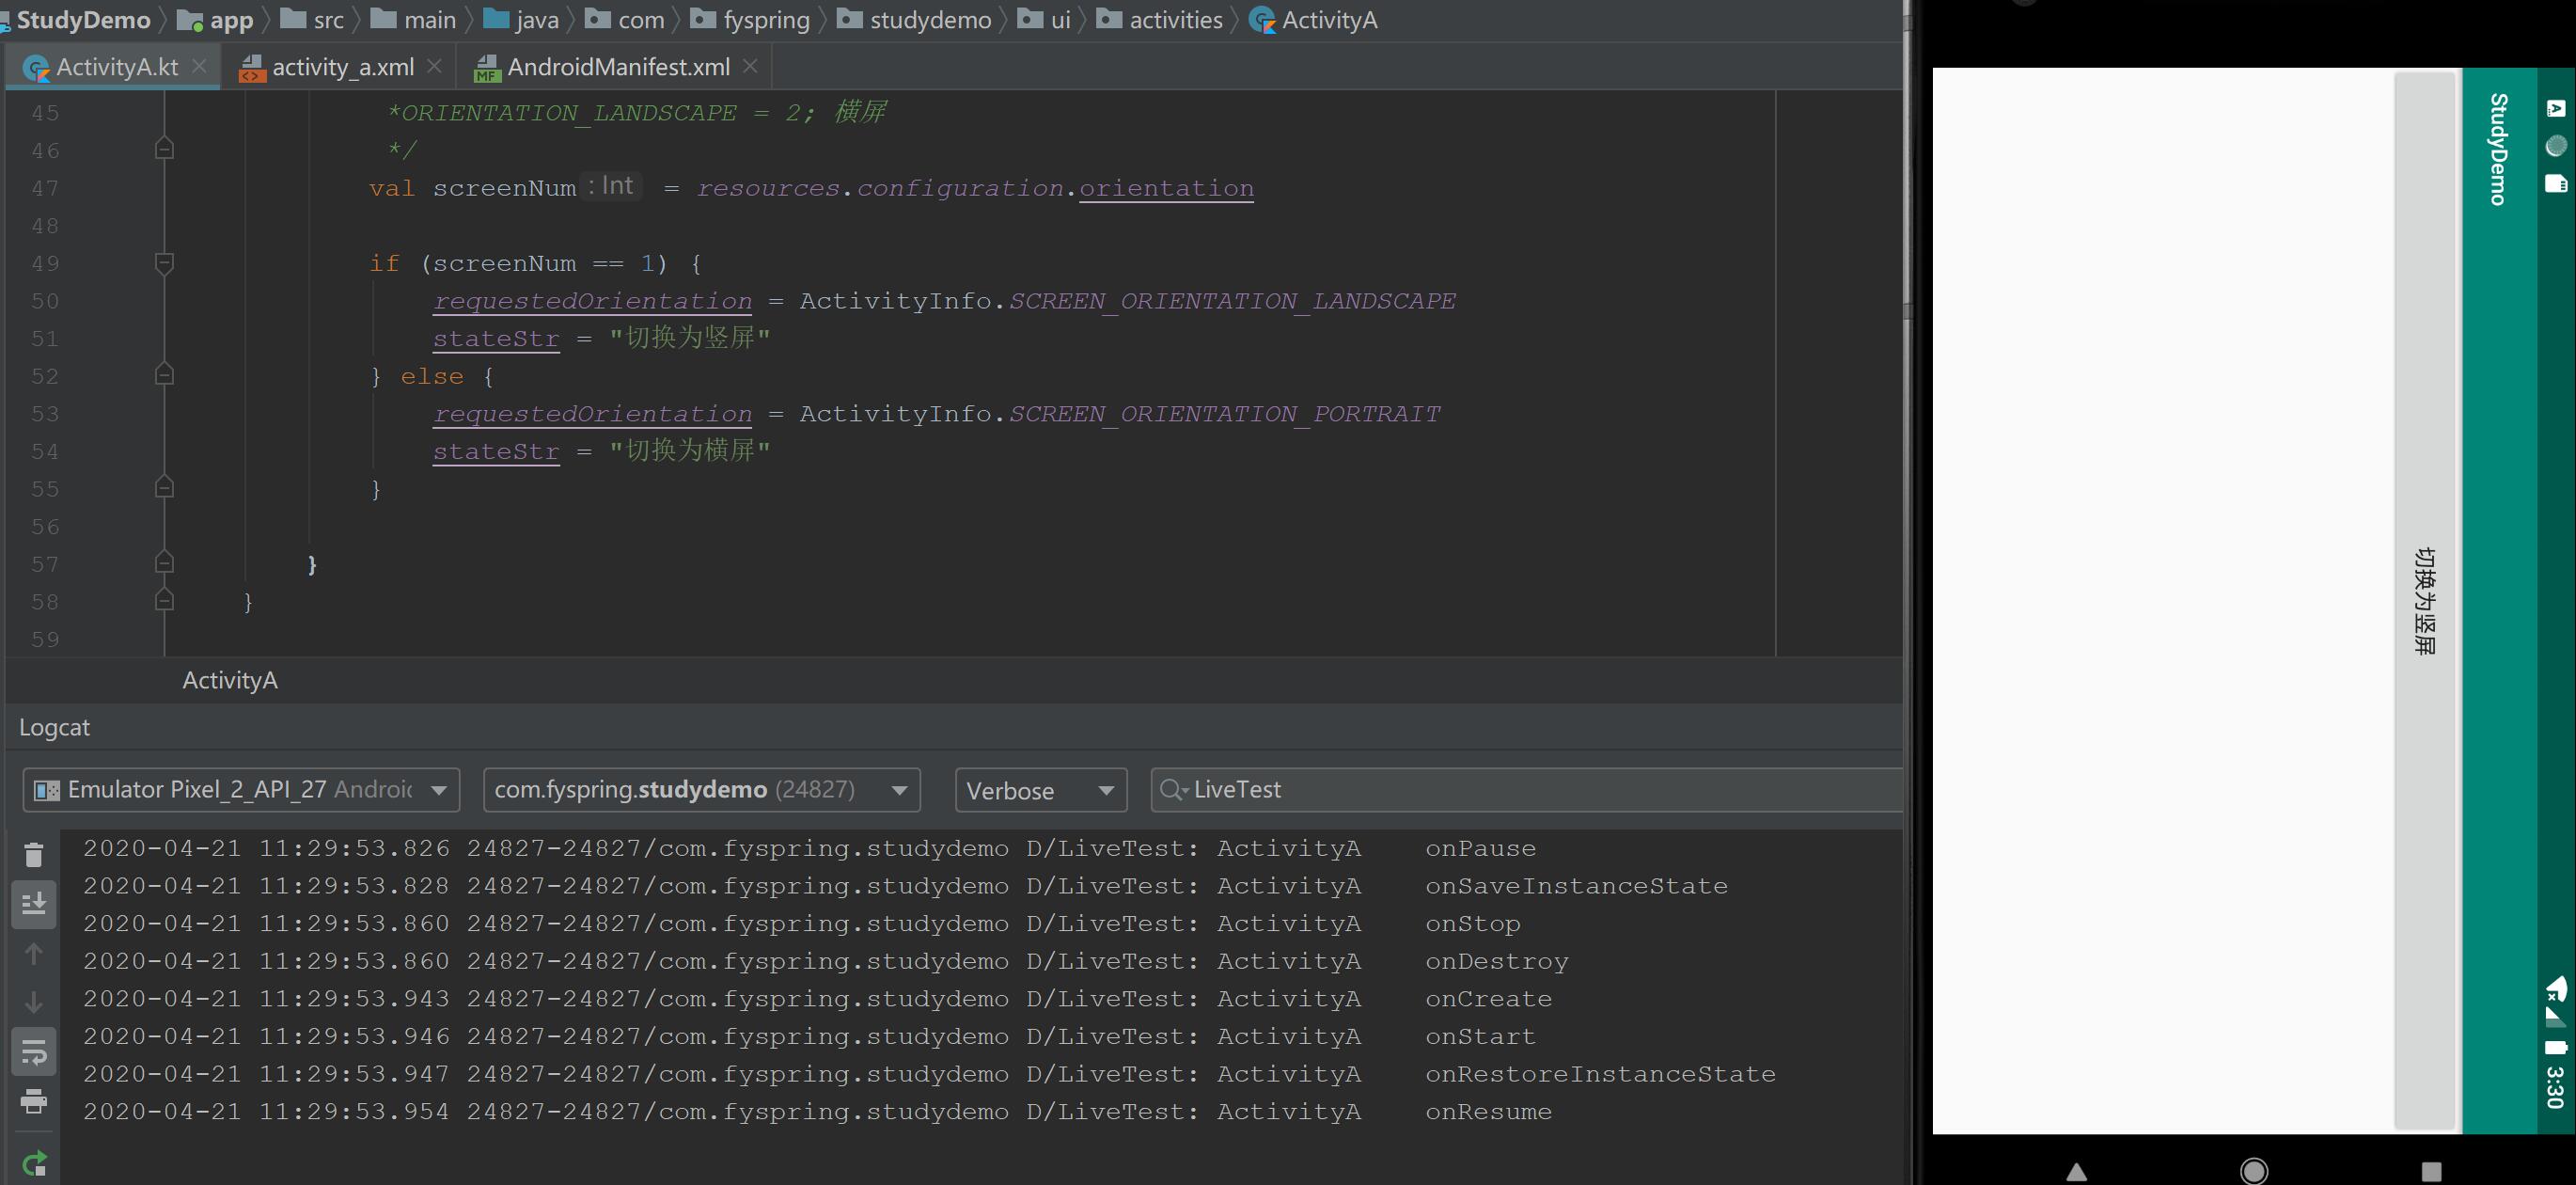2576x1185 pixels.
Task: Click SCREEN_ORIENTATION_LANDSCAPE constant in code
Action: [x=1232, y=301]
